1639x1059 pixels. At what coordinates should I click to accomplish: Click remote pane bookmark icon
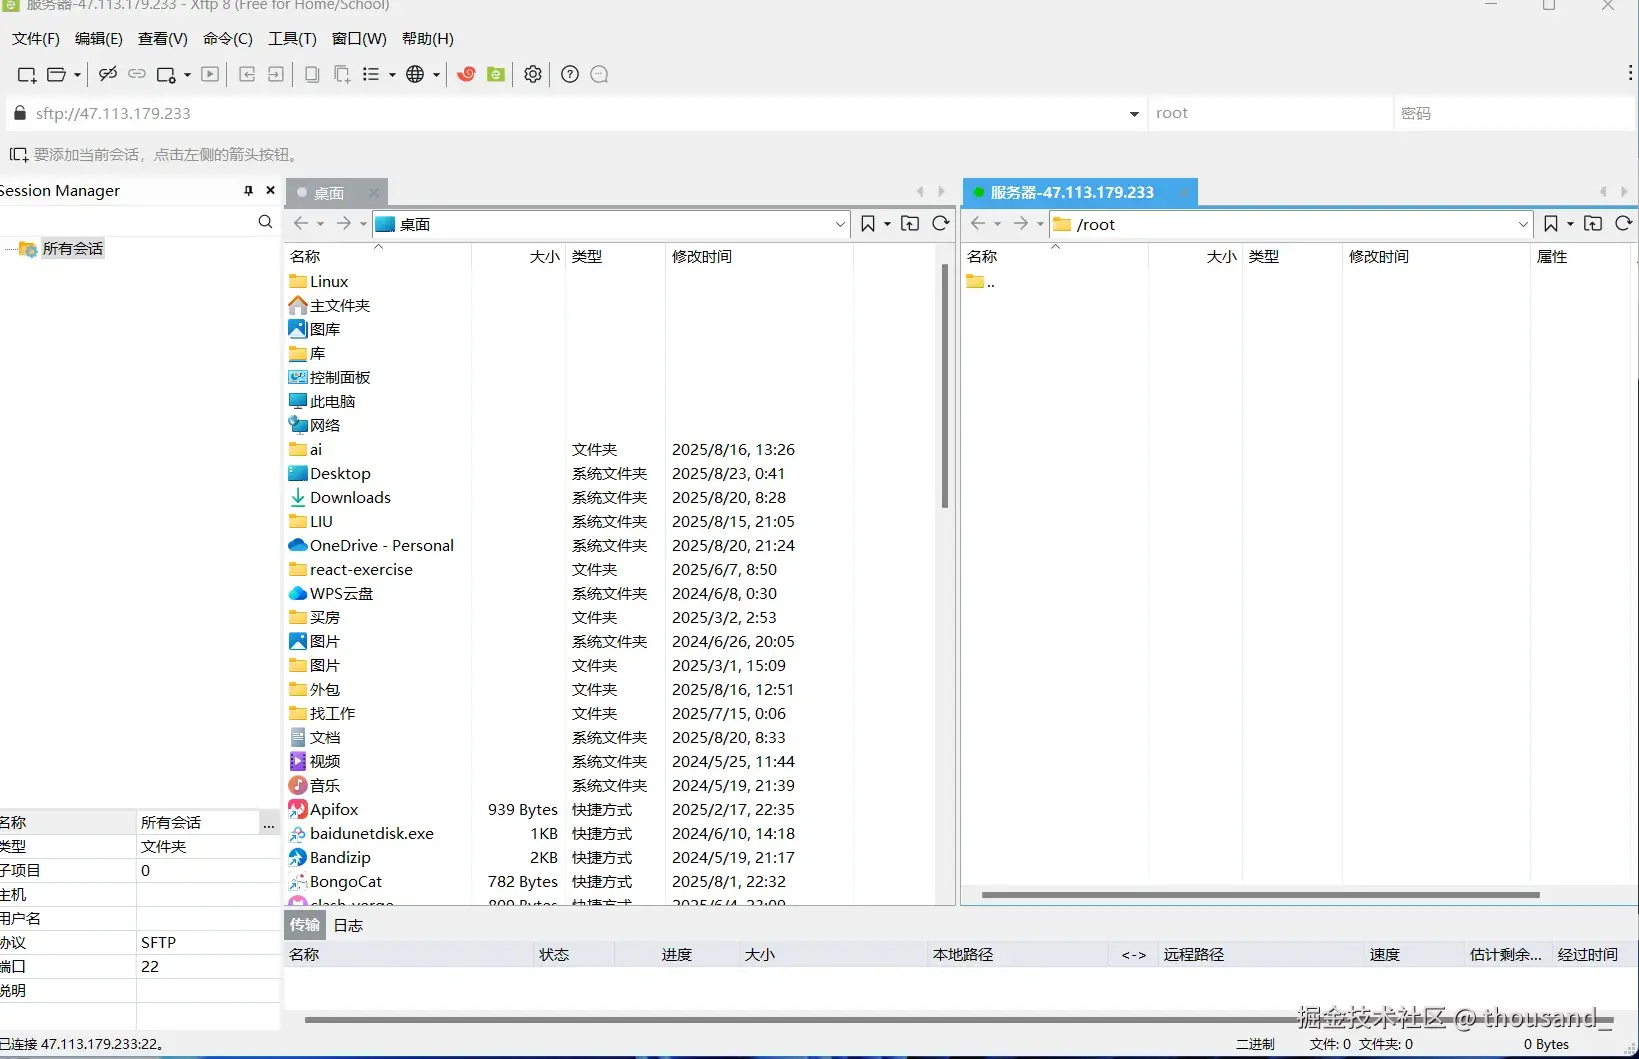coord(1551,224)
